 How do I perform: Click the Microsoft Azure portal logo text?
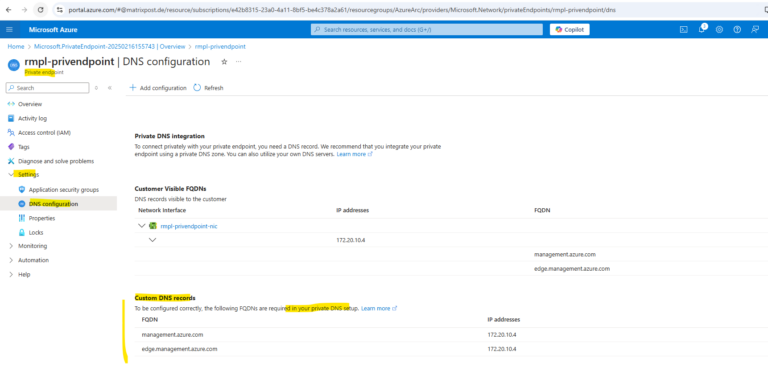tap(53, 29)
